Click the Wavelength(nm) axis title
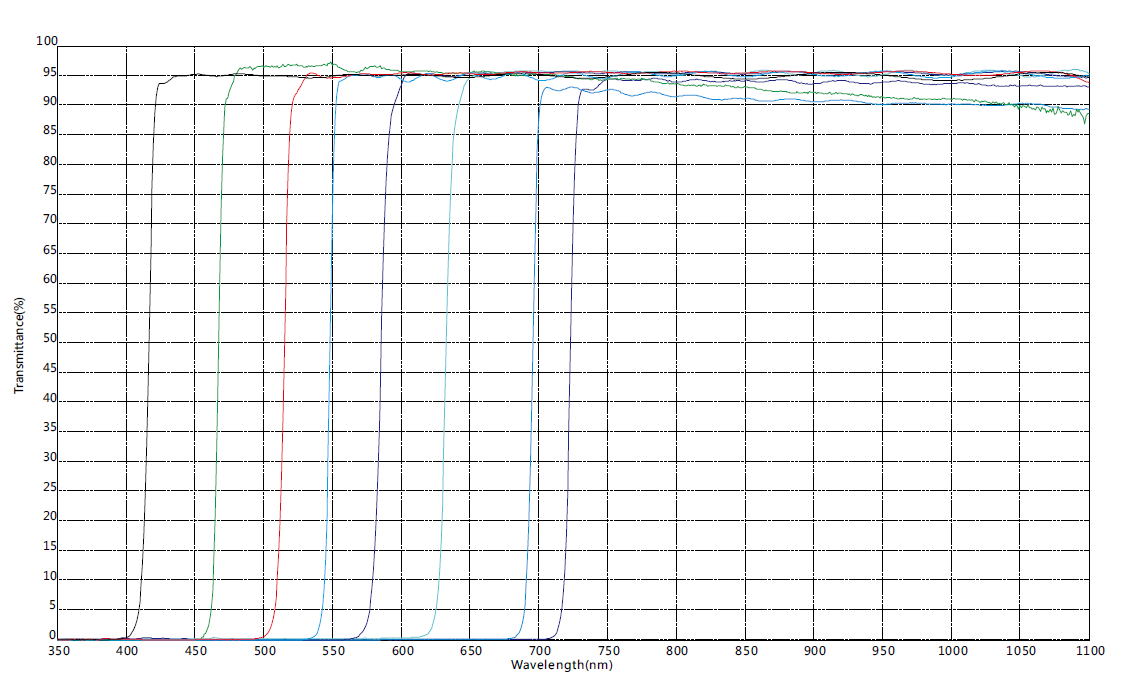 [561, 665]
